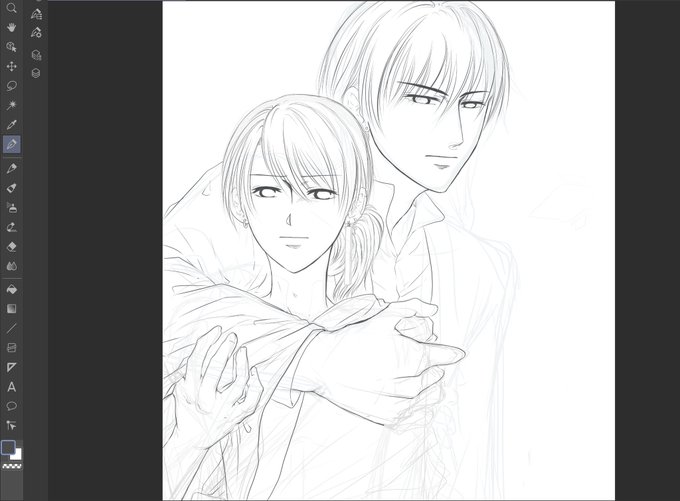Click the drawing canvas with line art
Image resolution: width=680 pixels, height=501 pixels.
(x=389, y=251)
